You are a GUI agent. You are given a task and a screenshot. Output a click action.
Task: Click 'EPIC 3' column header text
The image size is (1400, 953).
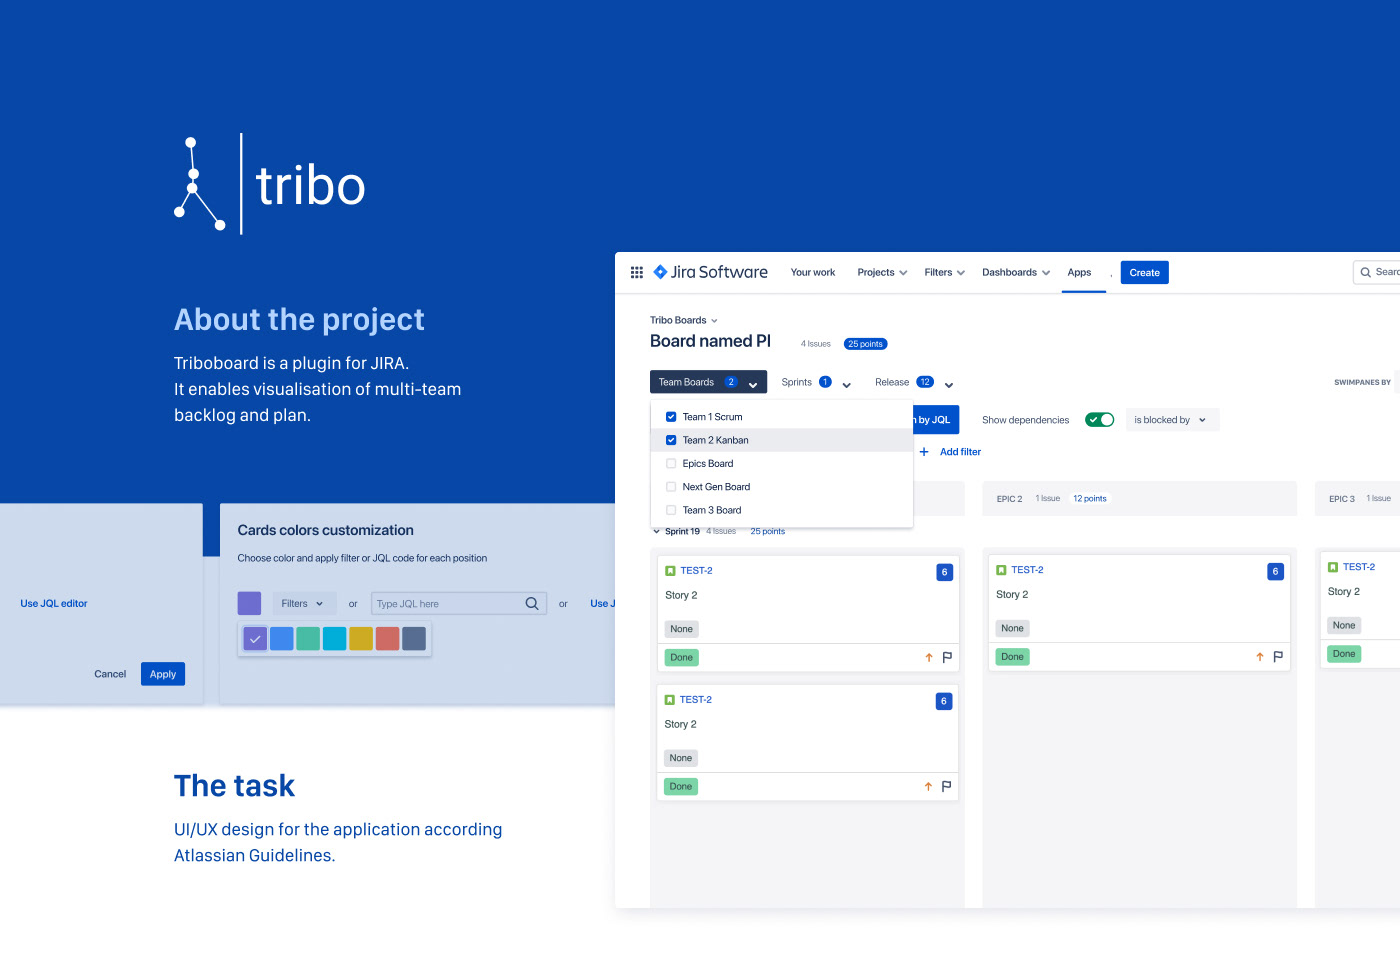[x=1342, y=498]
